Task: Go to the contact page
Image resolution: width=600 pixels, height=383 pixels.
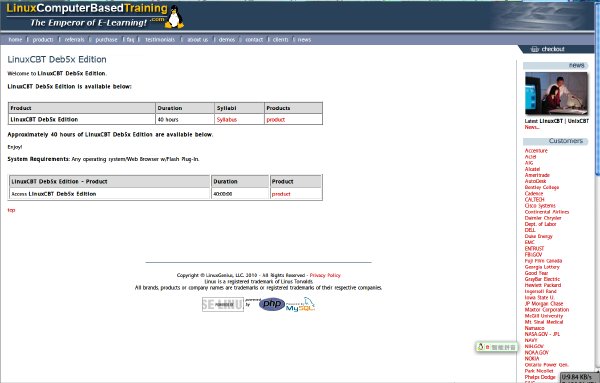Action: (254, 40)
